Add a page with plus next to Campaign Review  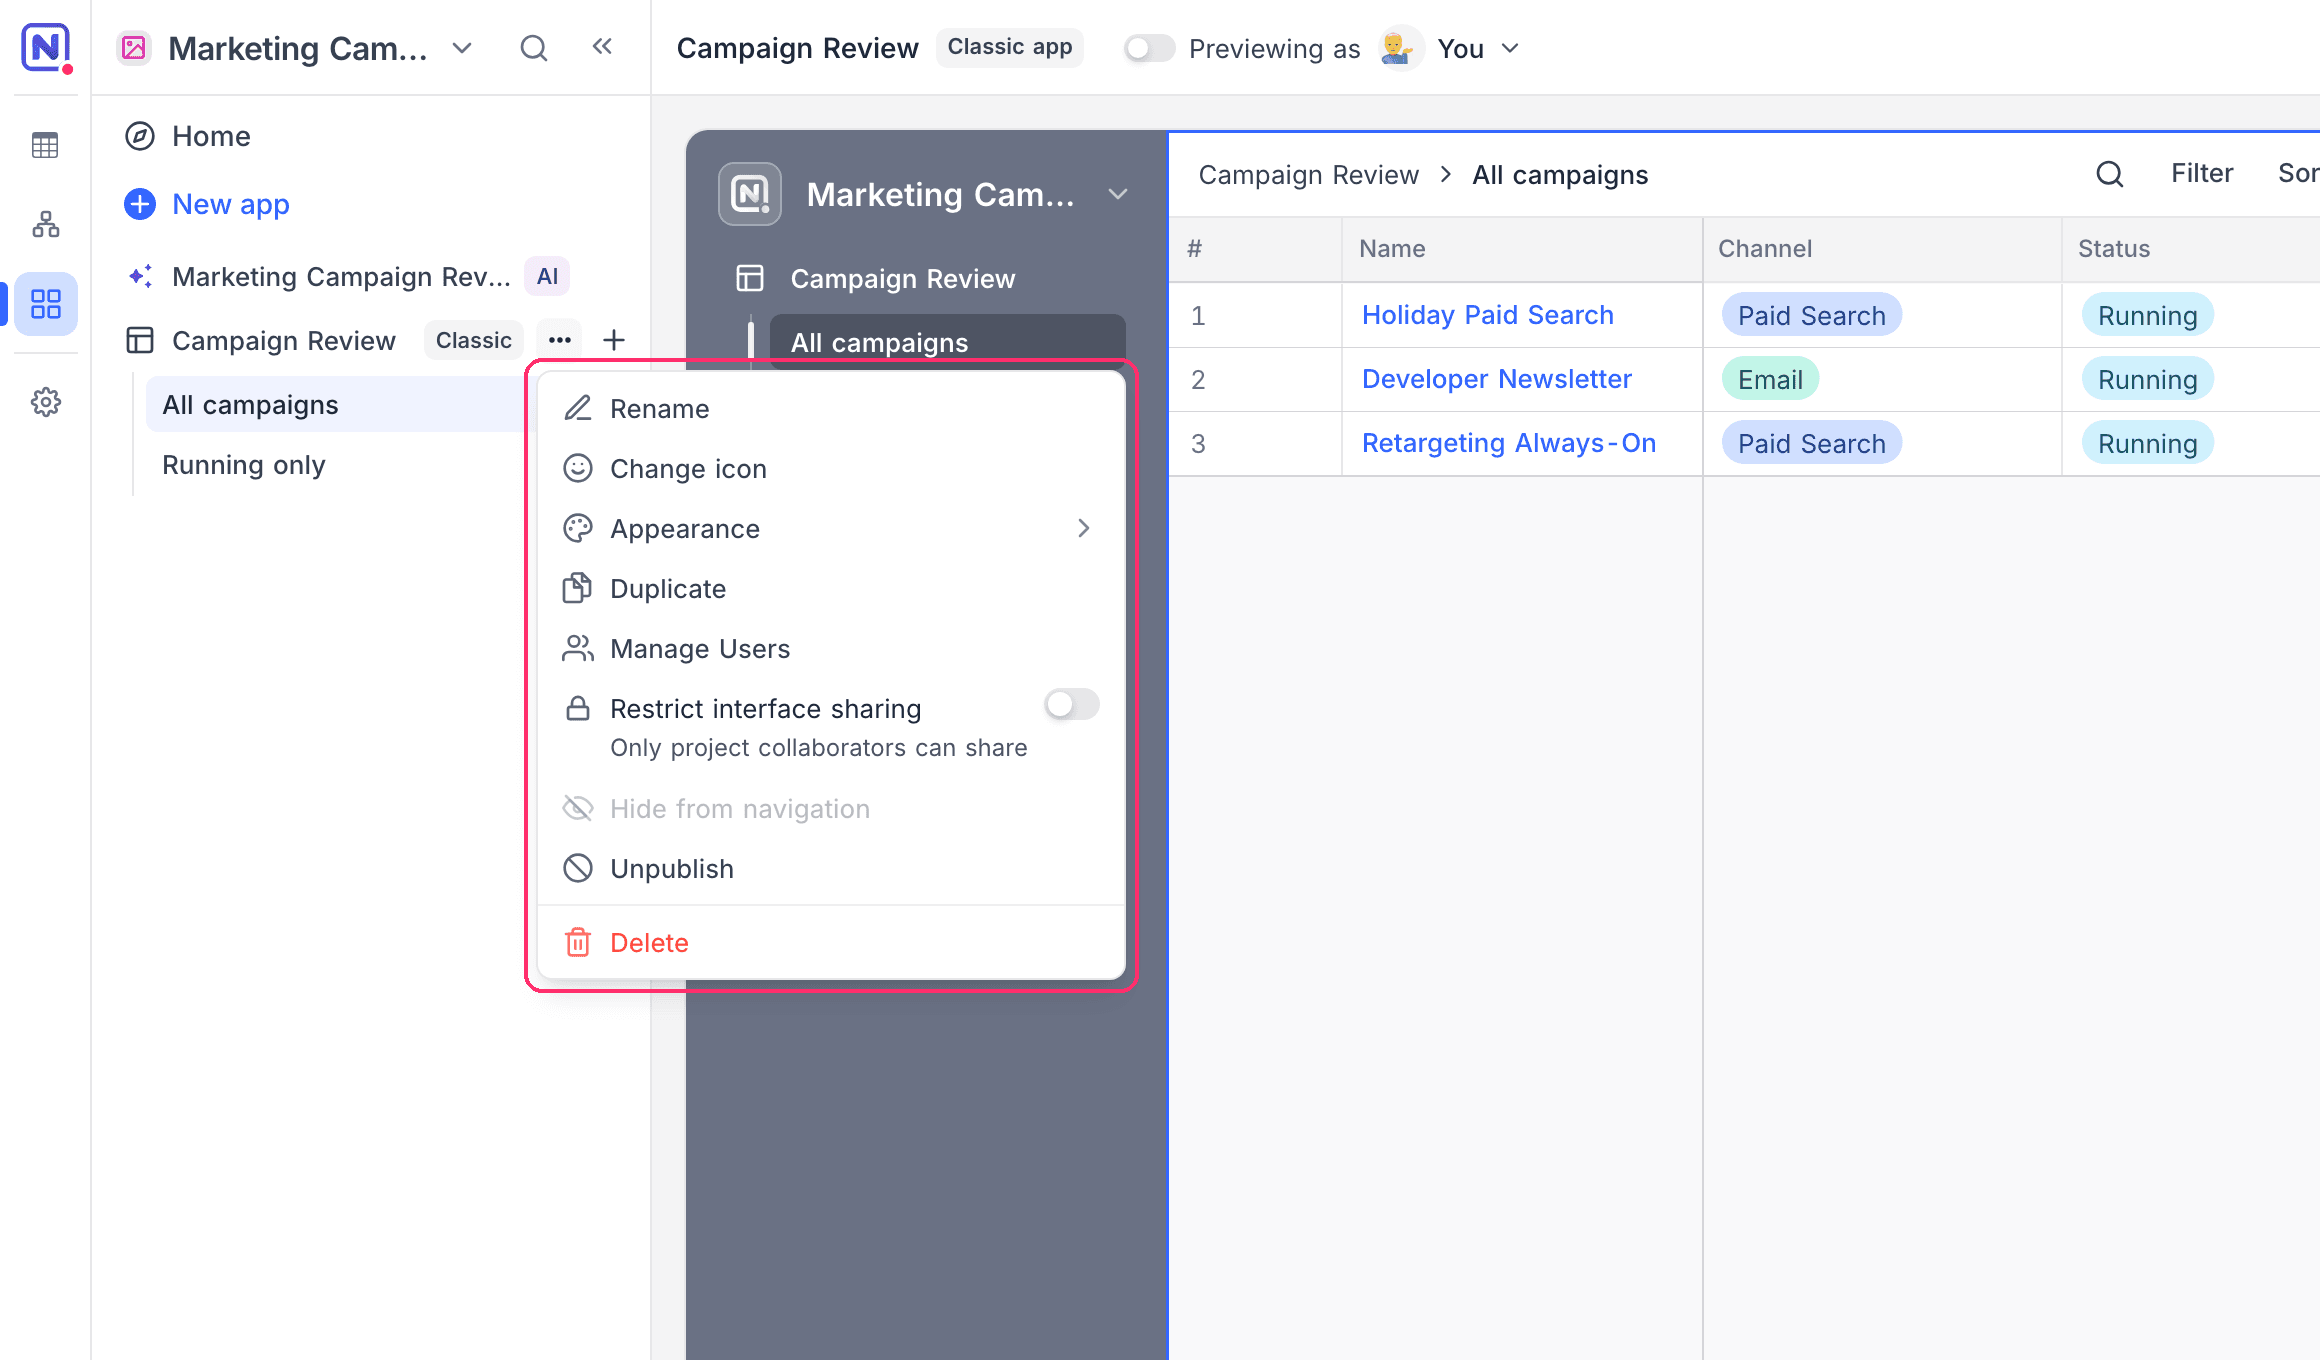(x=614, y=340)
